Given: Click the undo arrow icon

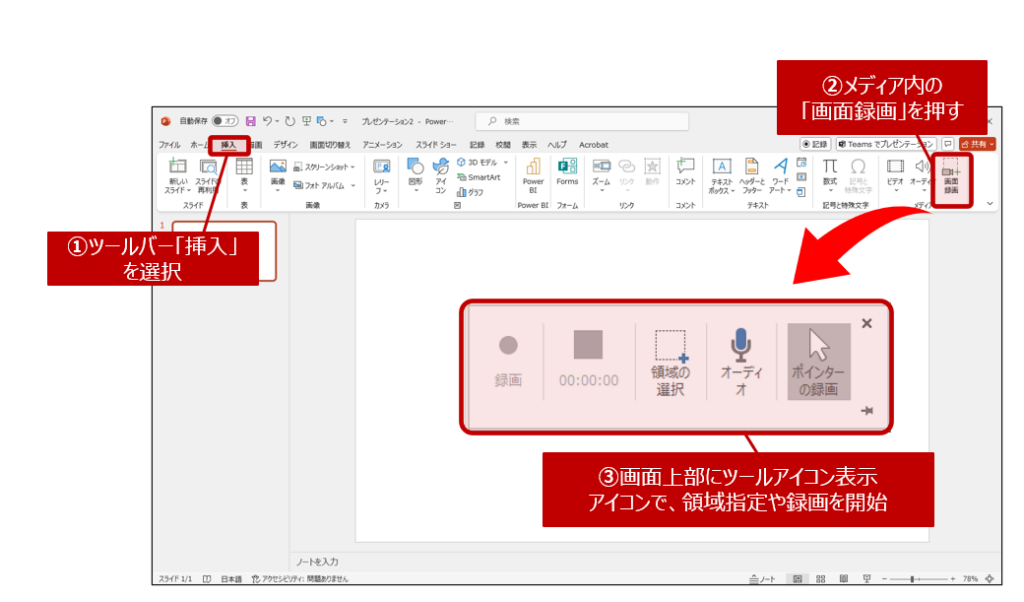Looking at the screenshot, I should (x=267, y=121).
